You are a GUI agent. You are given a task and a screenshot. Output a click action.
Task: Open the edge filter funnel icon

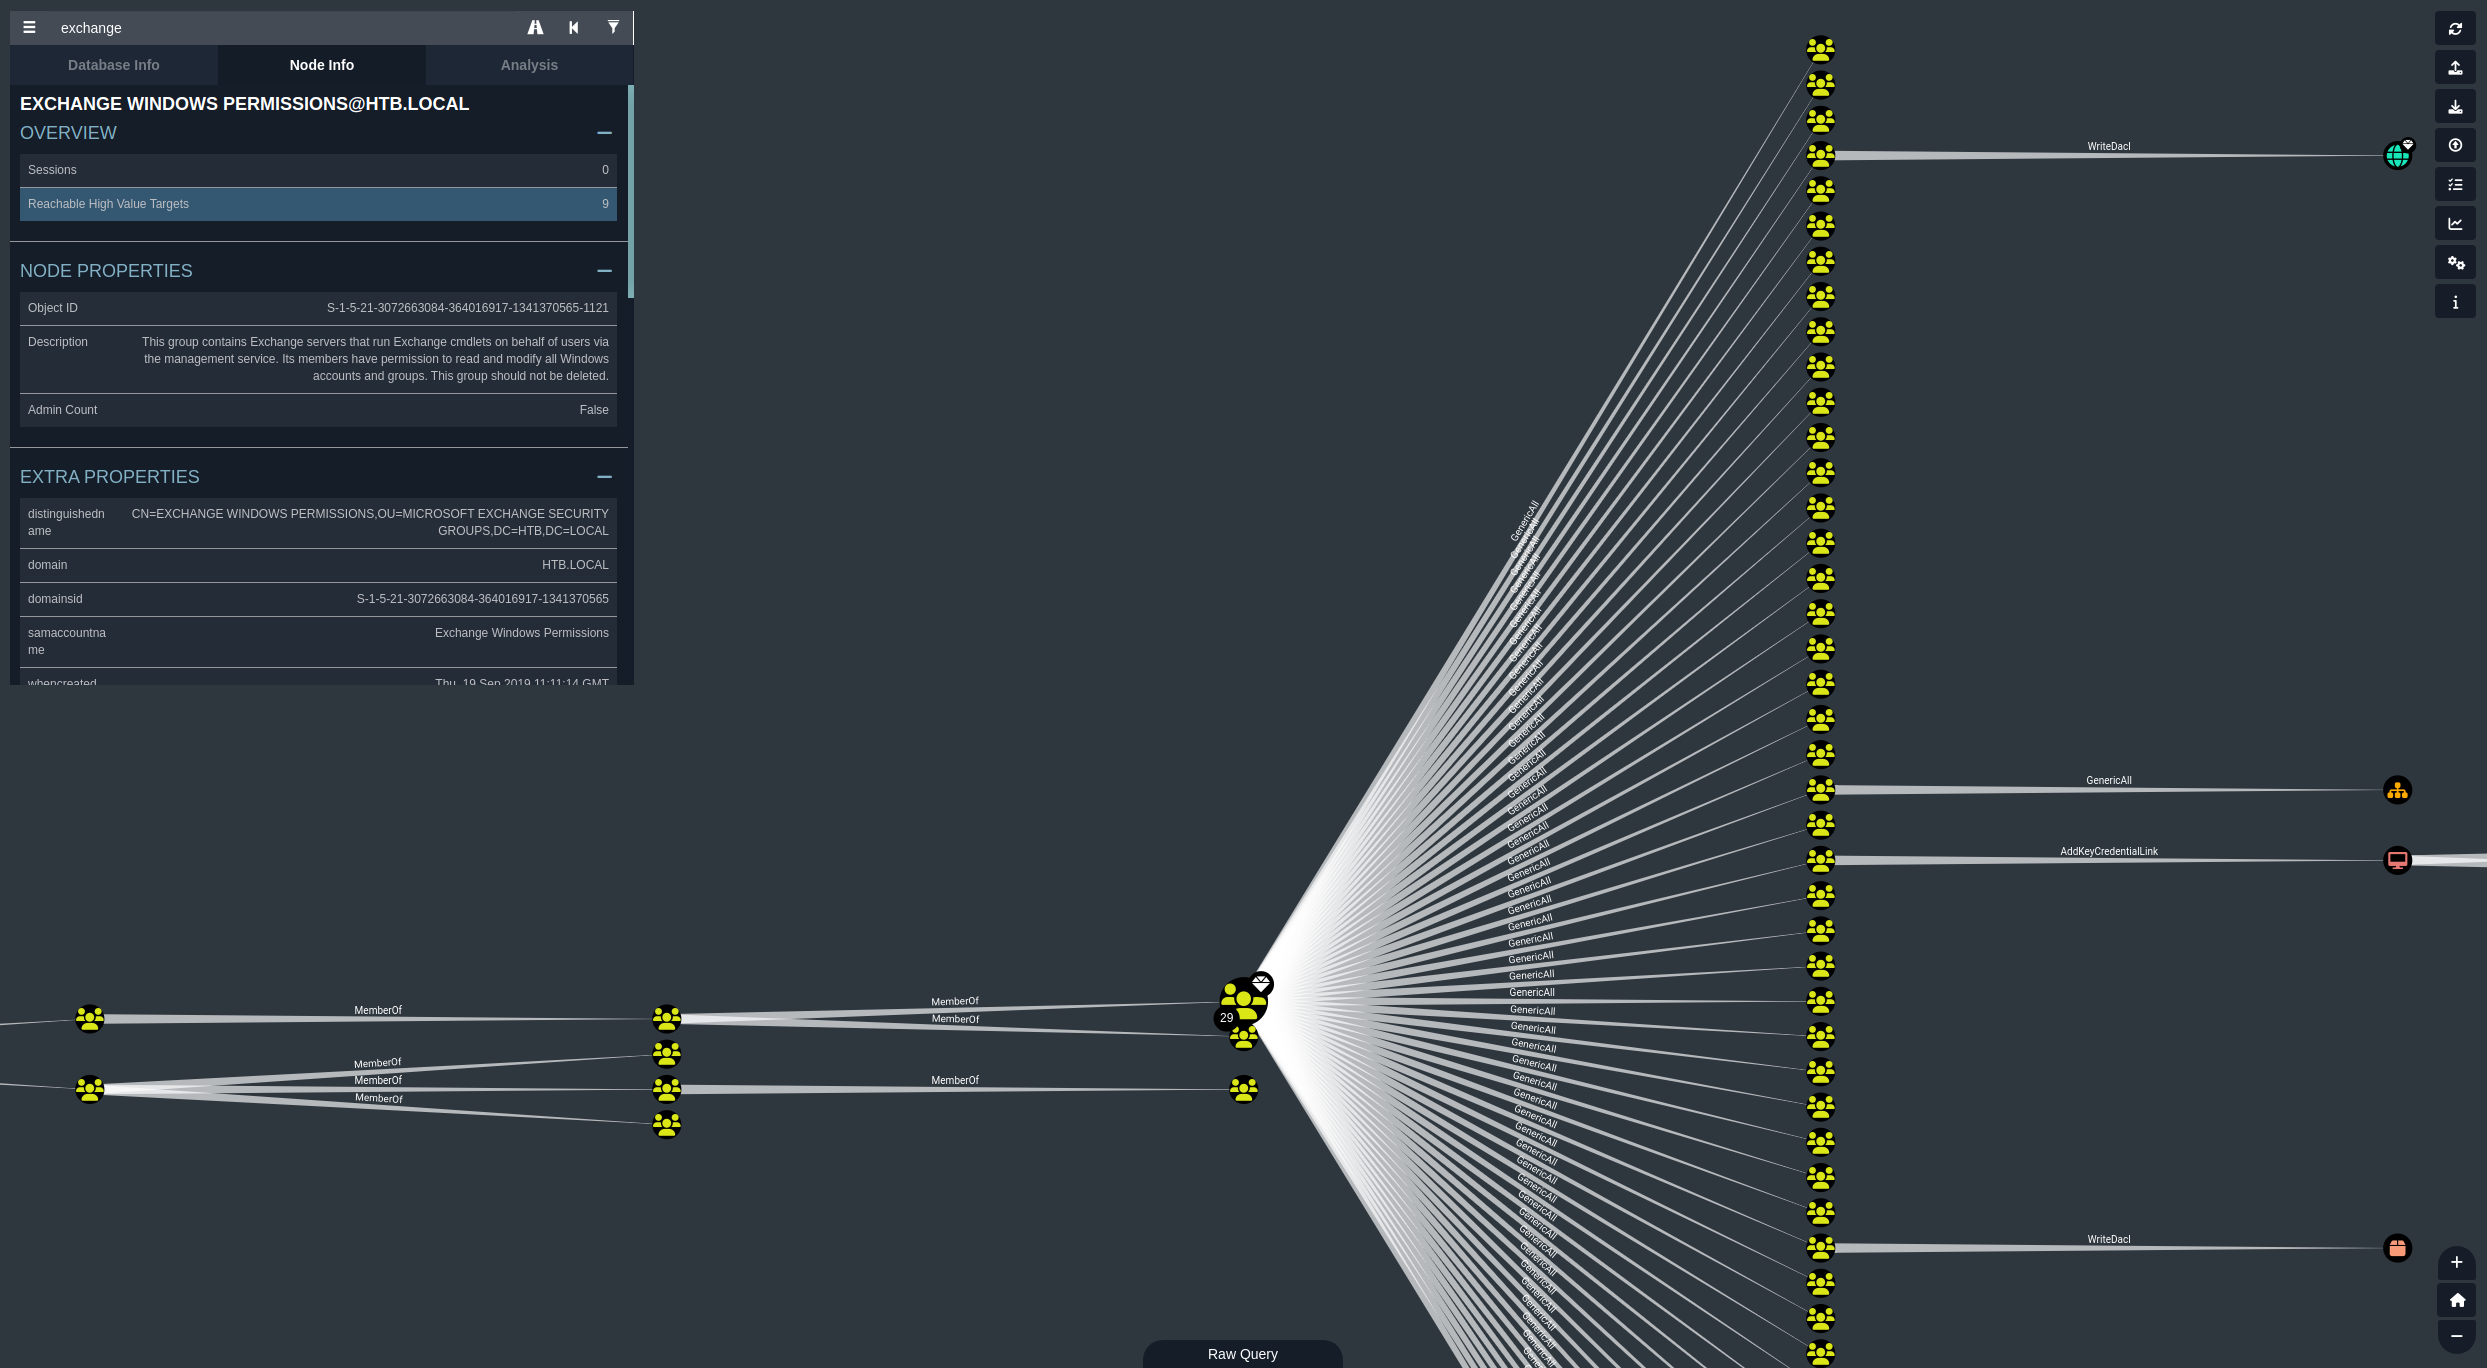[x=613, y=28]
